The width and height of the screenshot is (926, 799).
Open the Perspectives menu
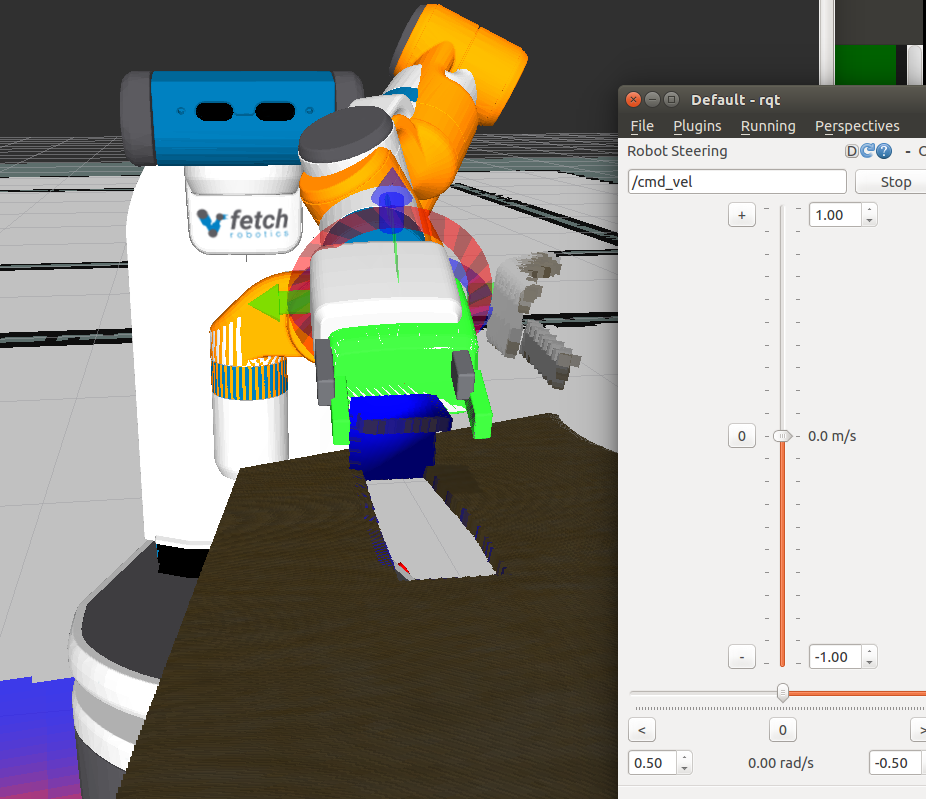pyautogui.click(x=857, y=126)
